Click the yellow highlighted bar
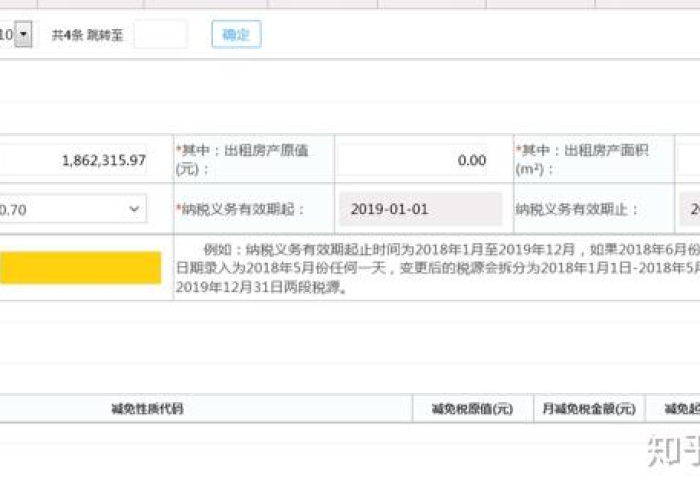This screenshot has width=700, height=500. tap(80, 267)
